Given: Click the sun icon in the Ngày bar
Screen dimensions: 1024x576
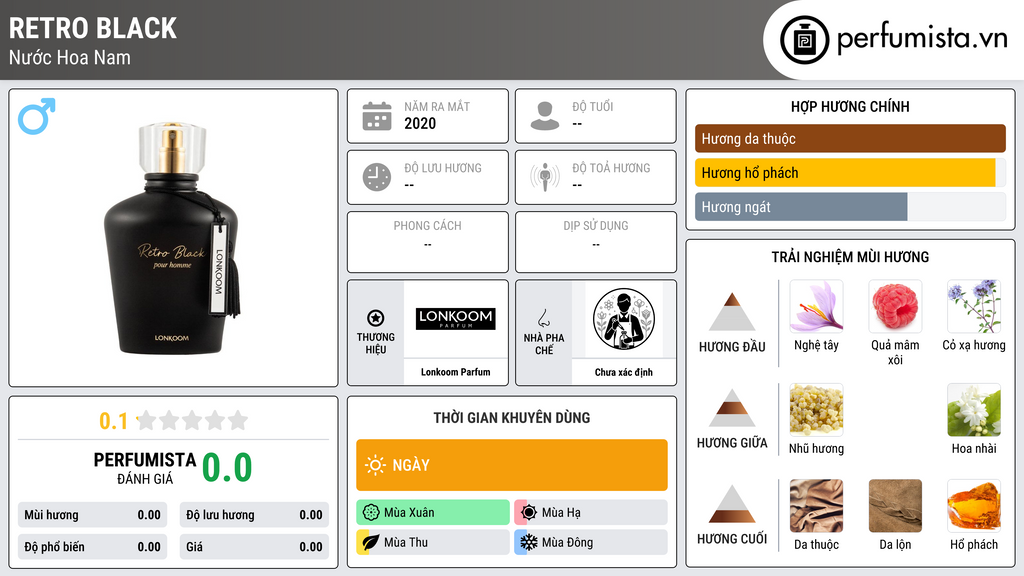Looking at the screenshot, I should pyautogui.click(x=376, y=465).
